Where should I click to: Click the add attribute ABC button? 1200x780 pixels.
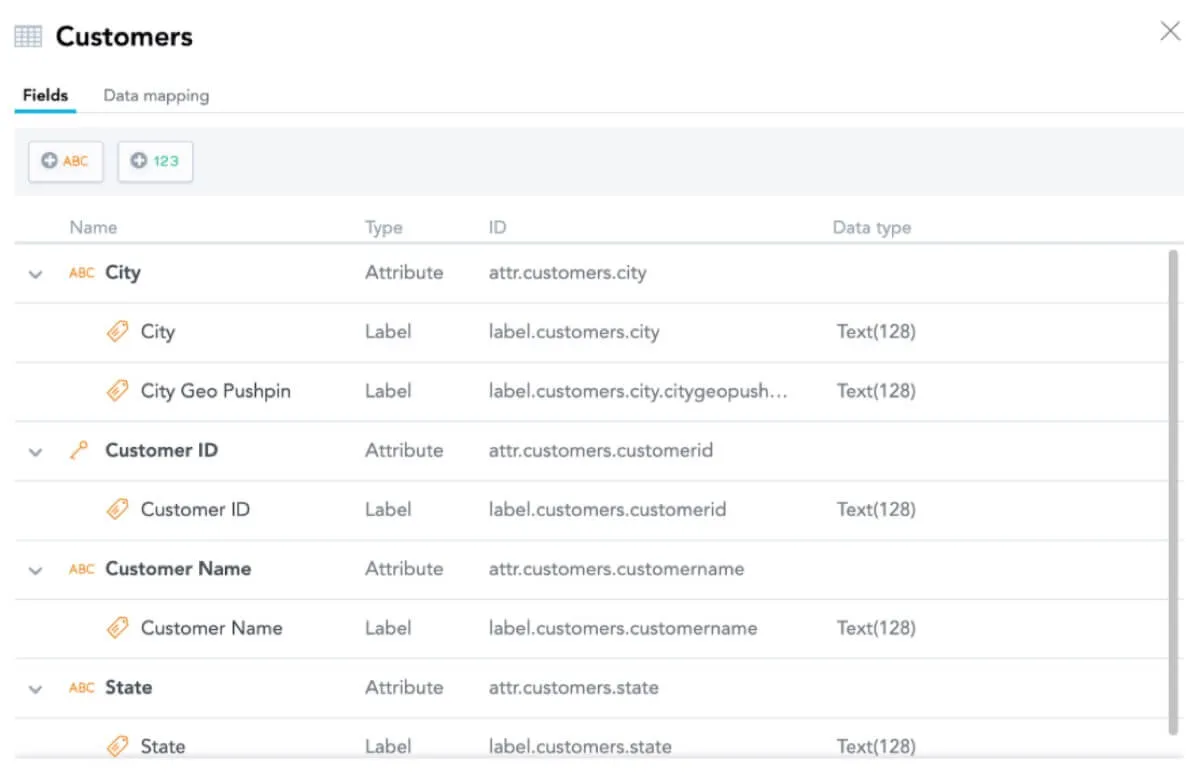point(66,161)
